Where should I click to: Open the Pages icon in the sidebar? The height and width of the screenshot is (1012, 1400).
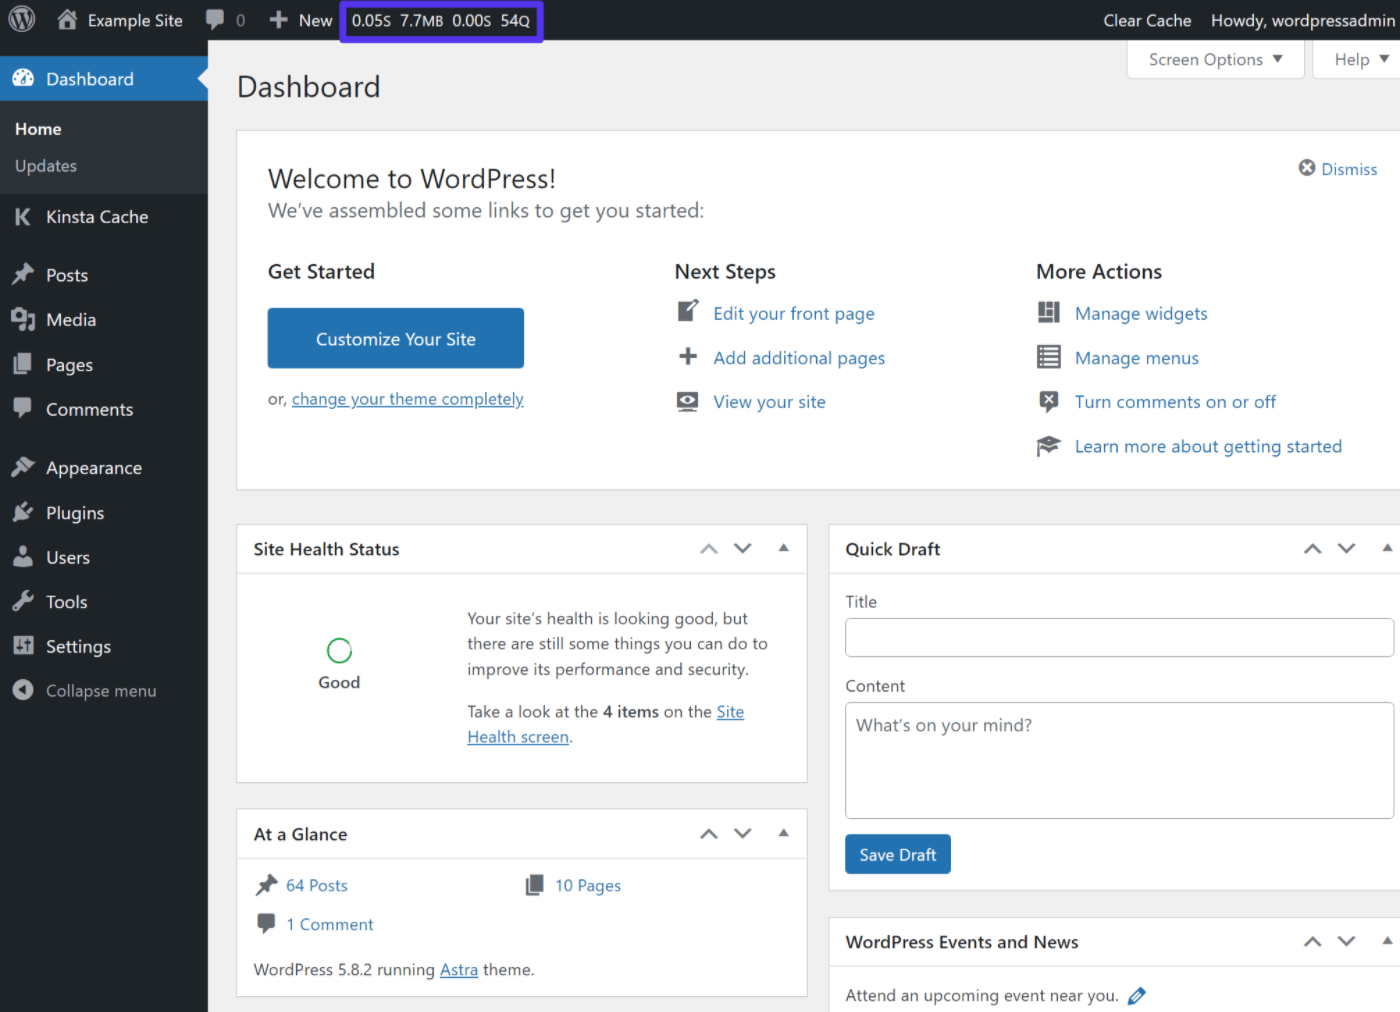(24, 364)
